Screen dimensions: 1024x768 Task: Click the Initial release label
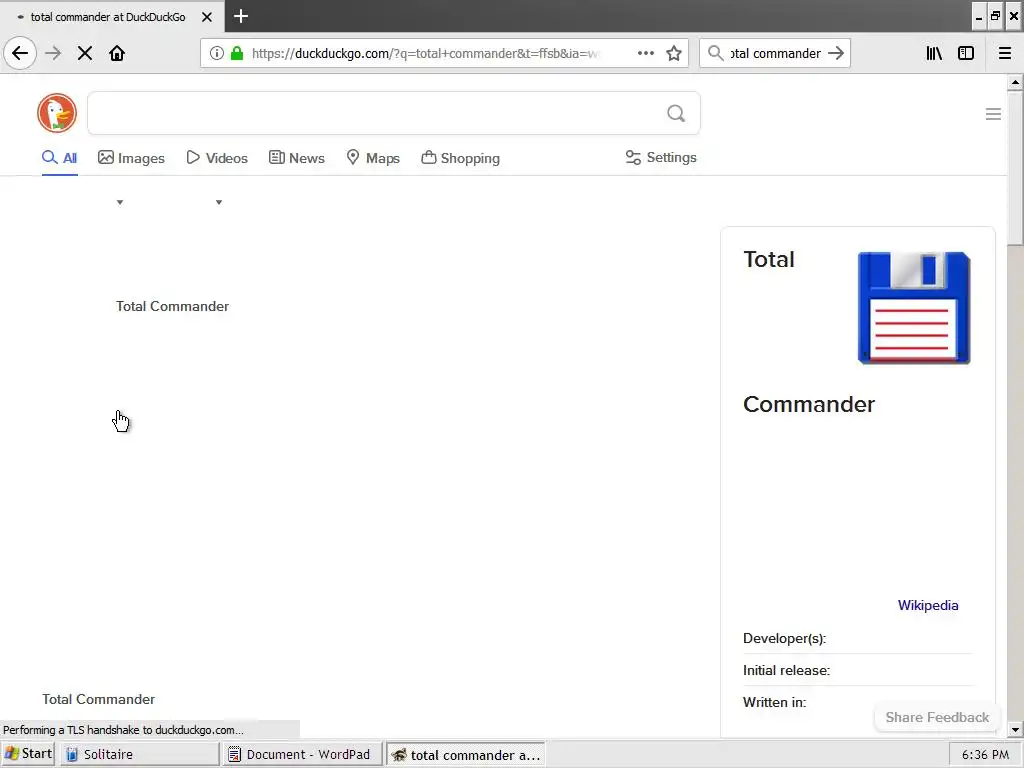(786, 670)
